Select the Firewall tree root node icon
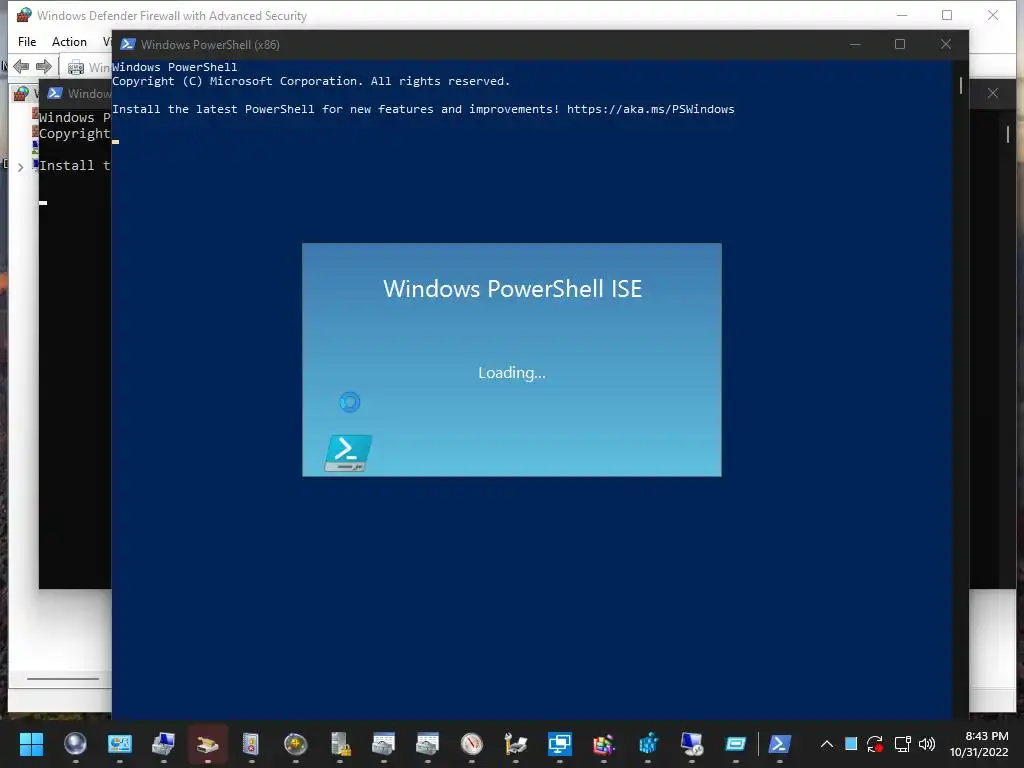1024x768 pixels. [x=22, y=93]
